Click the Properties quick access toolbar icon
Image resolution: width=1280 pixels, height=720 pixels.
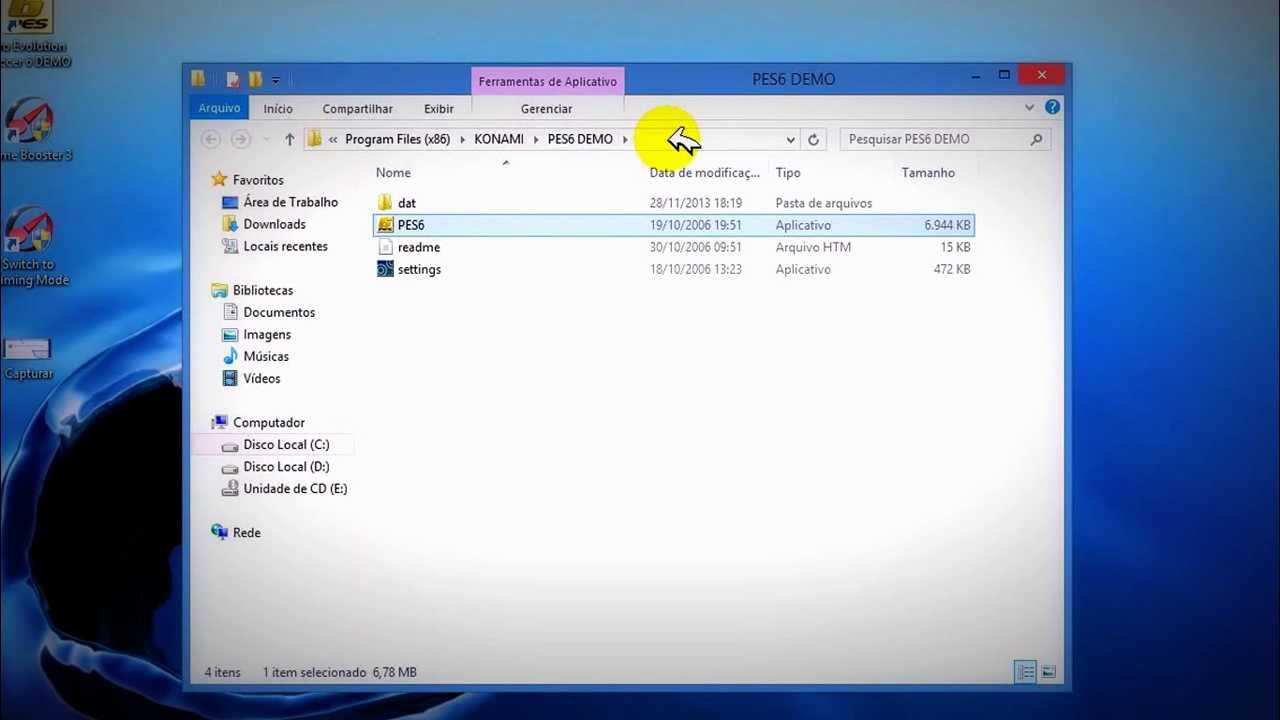232,79
